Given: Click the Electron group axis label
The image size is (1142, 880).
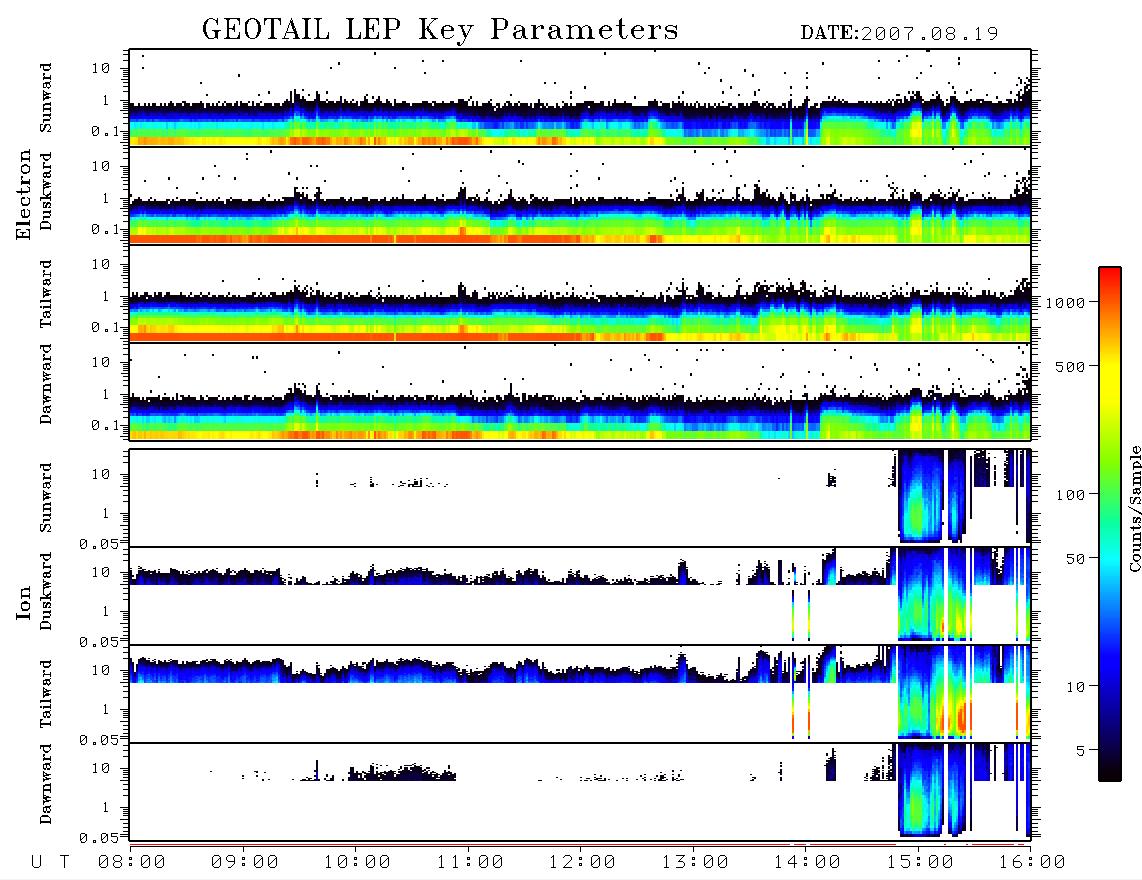Looking at the screenshot, I should pos(24,195).
